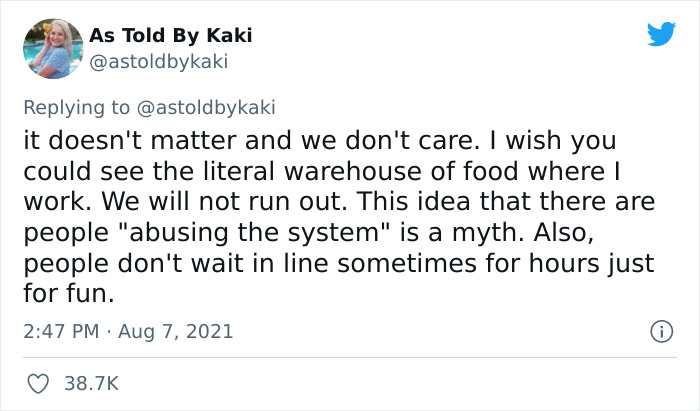This screenshot has width=700, height=411.
Task: Open the 2:47 PM timestamp
Action: tap(60, 331)
